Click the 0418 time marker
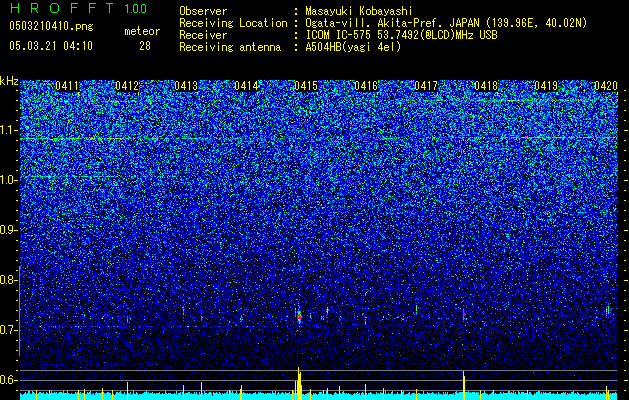The image size is (629, 400). tap(486, 86)
